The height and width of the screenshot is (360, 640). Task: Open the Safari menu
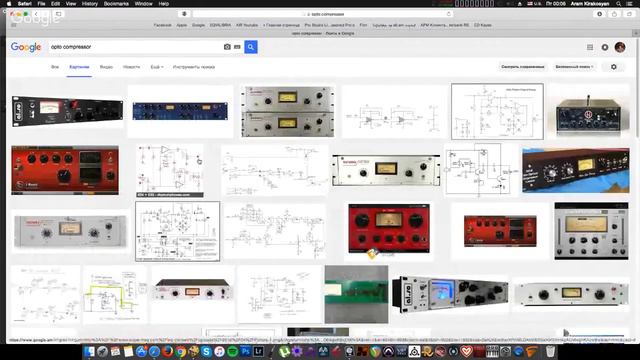(x=25, y=4)
